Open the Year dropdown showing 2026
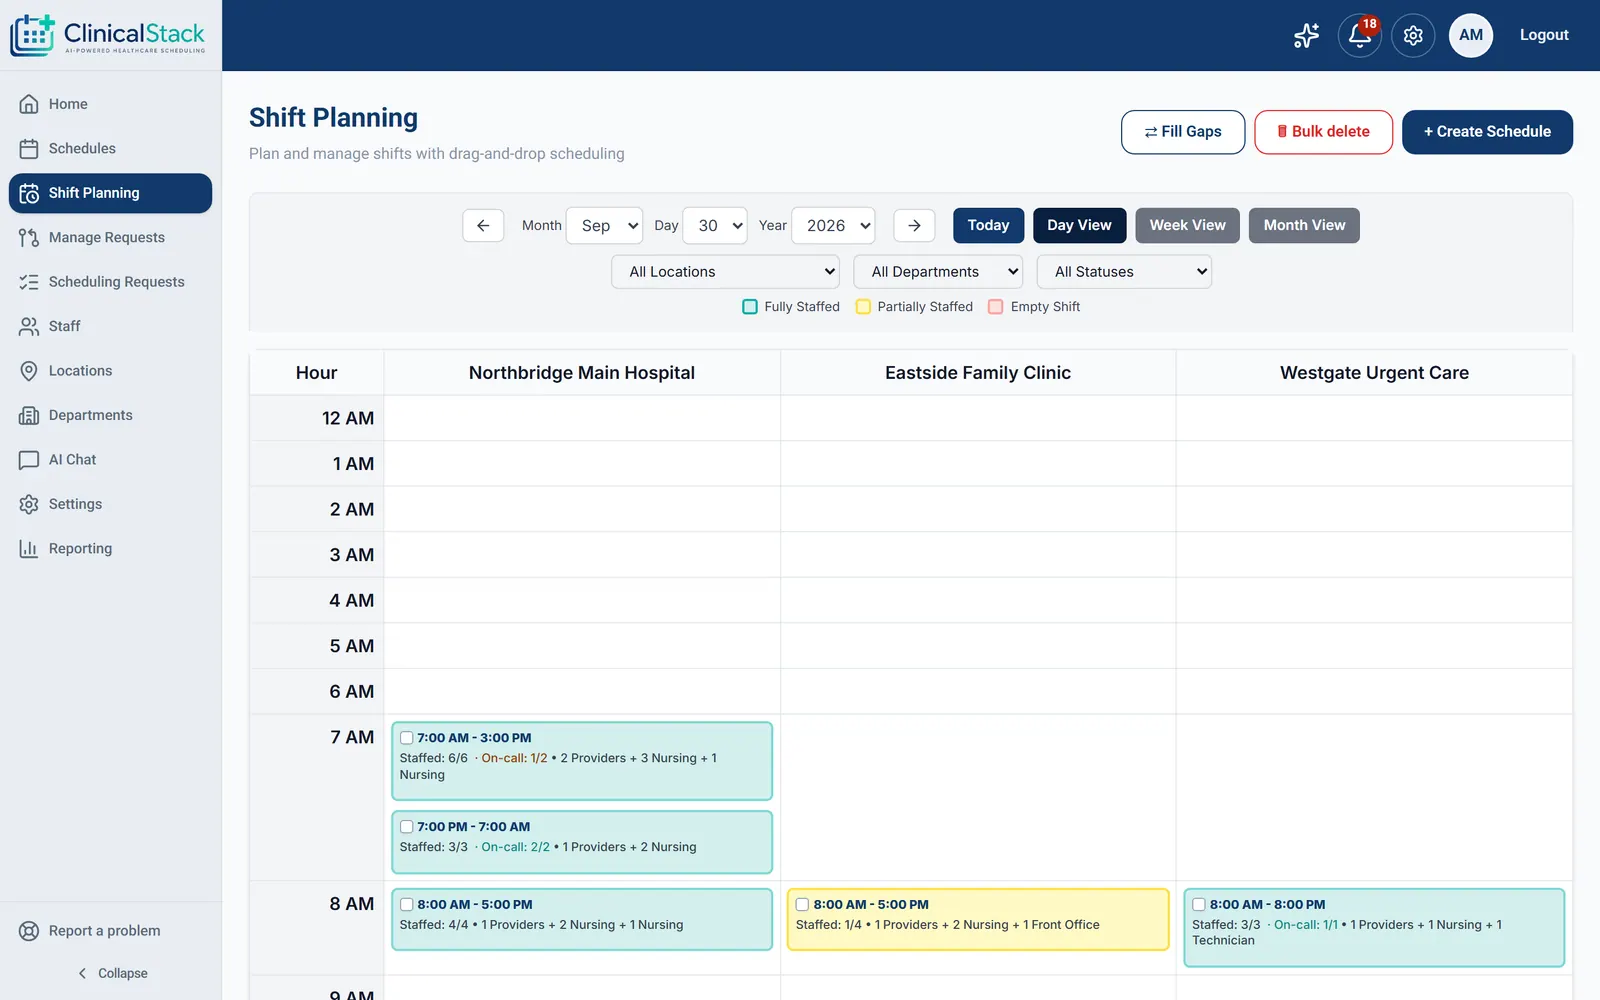This screenshot has height=1000, width=1600. pos(833,225)
